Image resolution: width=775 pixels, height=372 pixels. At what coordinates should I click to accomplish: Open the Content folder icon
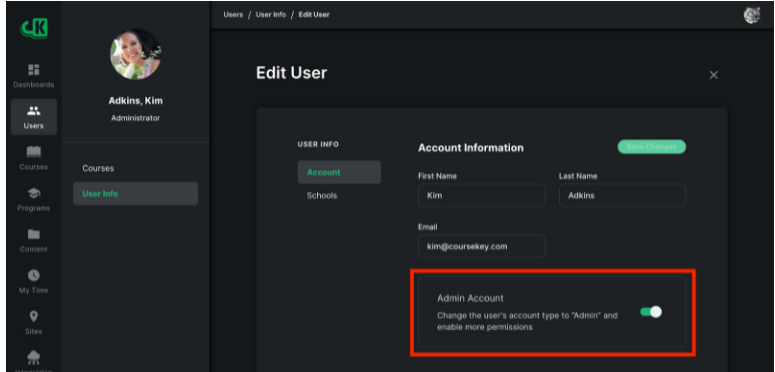(x=34, y=234)
